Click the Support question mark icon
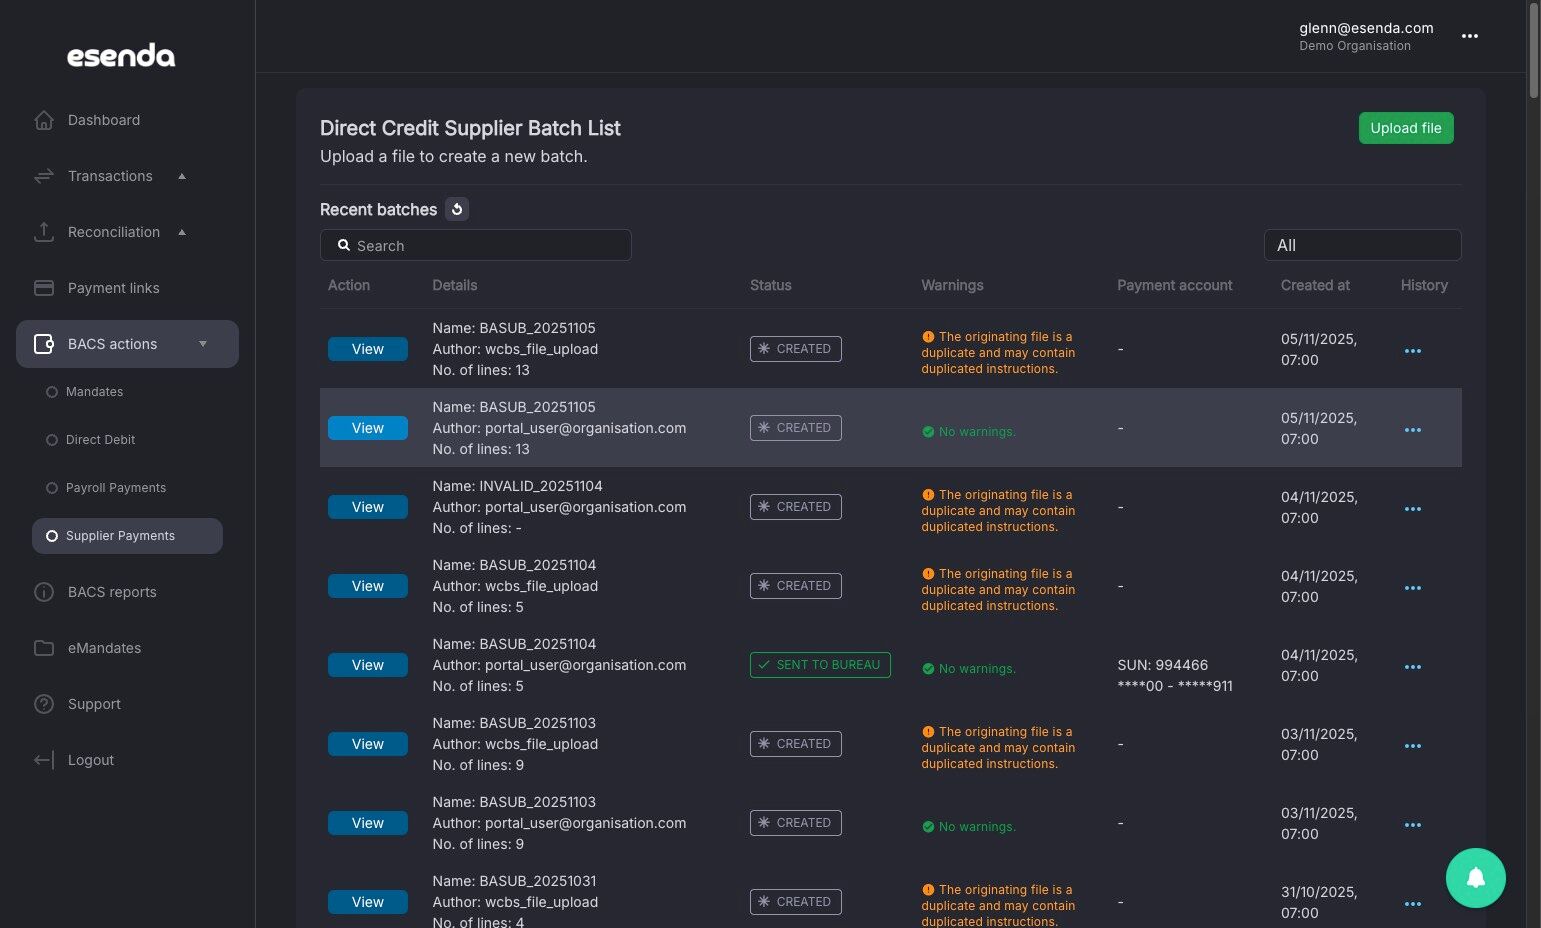The height and width of the screenshot is (928, 1541). (44, 704)
